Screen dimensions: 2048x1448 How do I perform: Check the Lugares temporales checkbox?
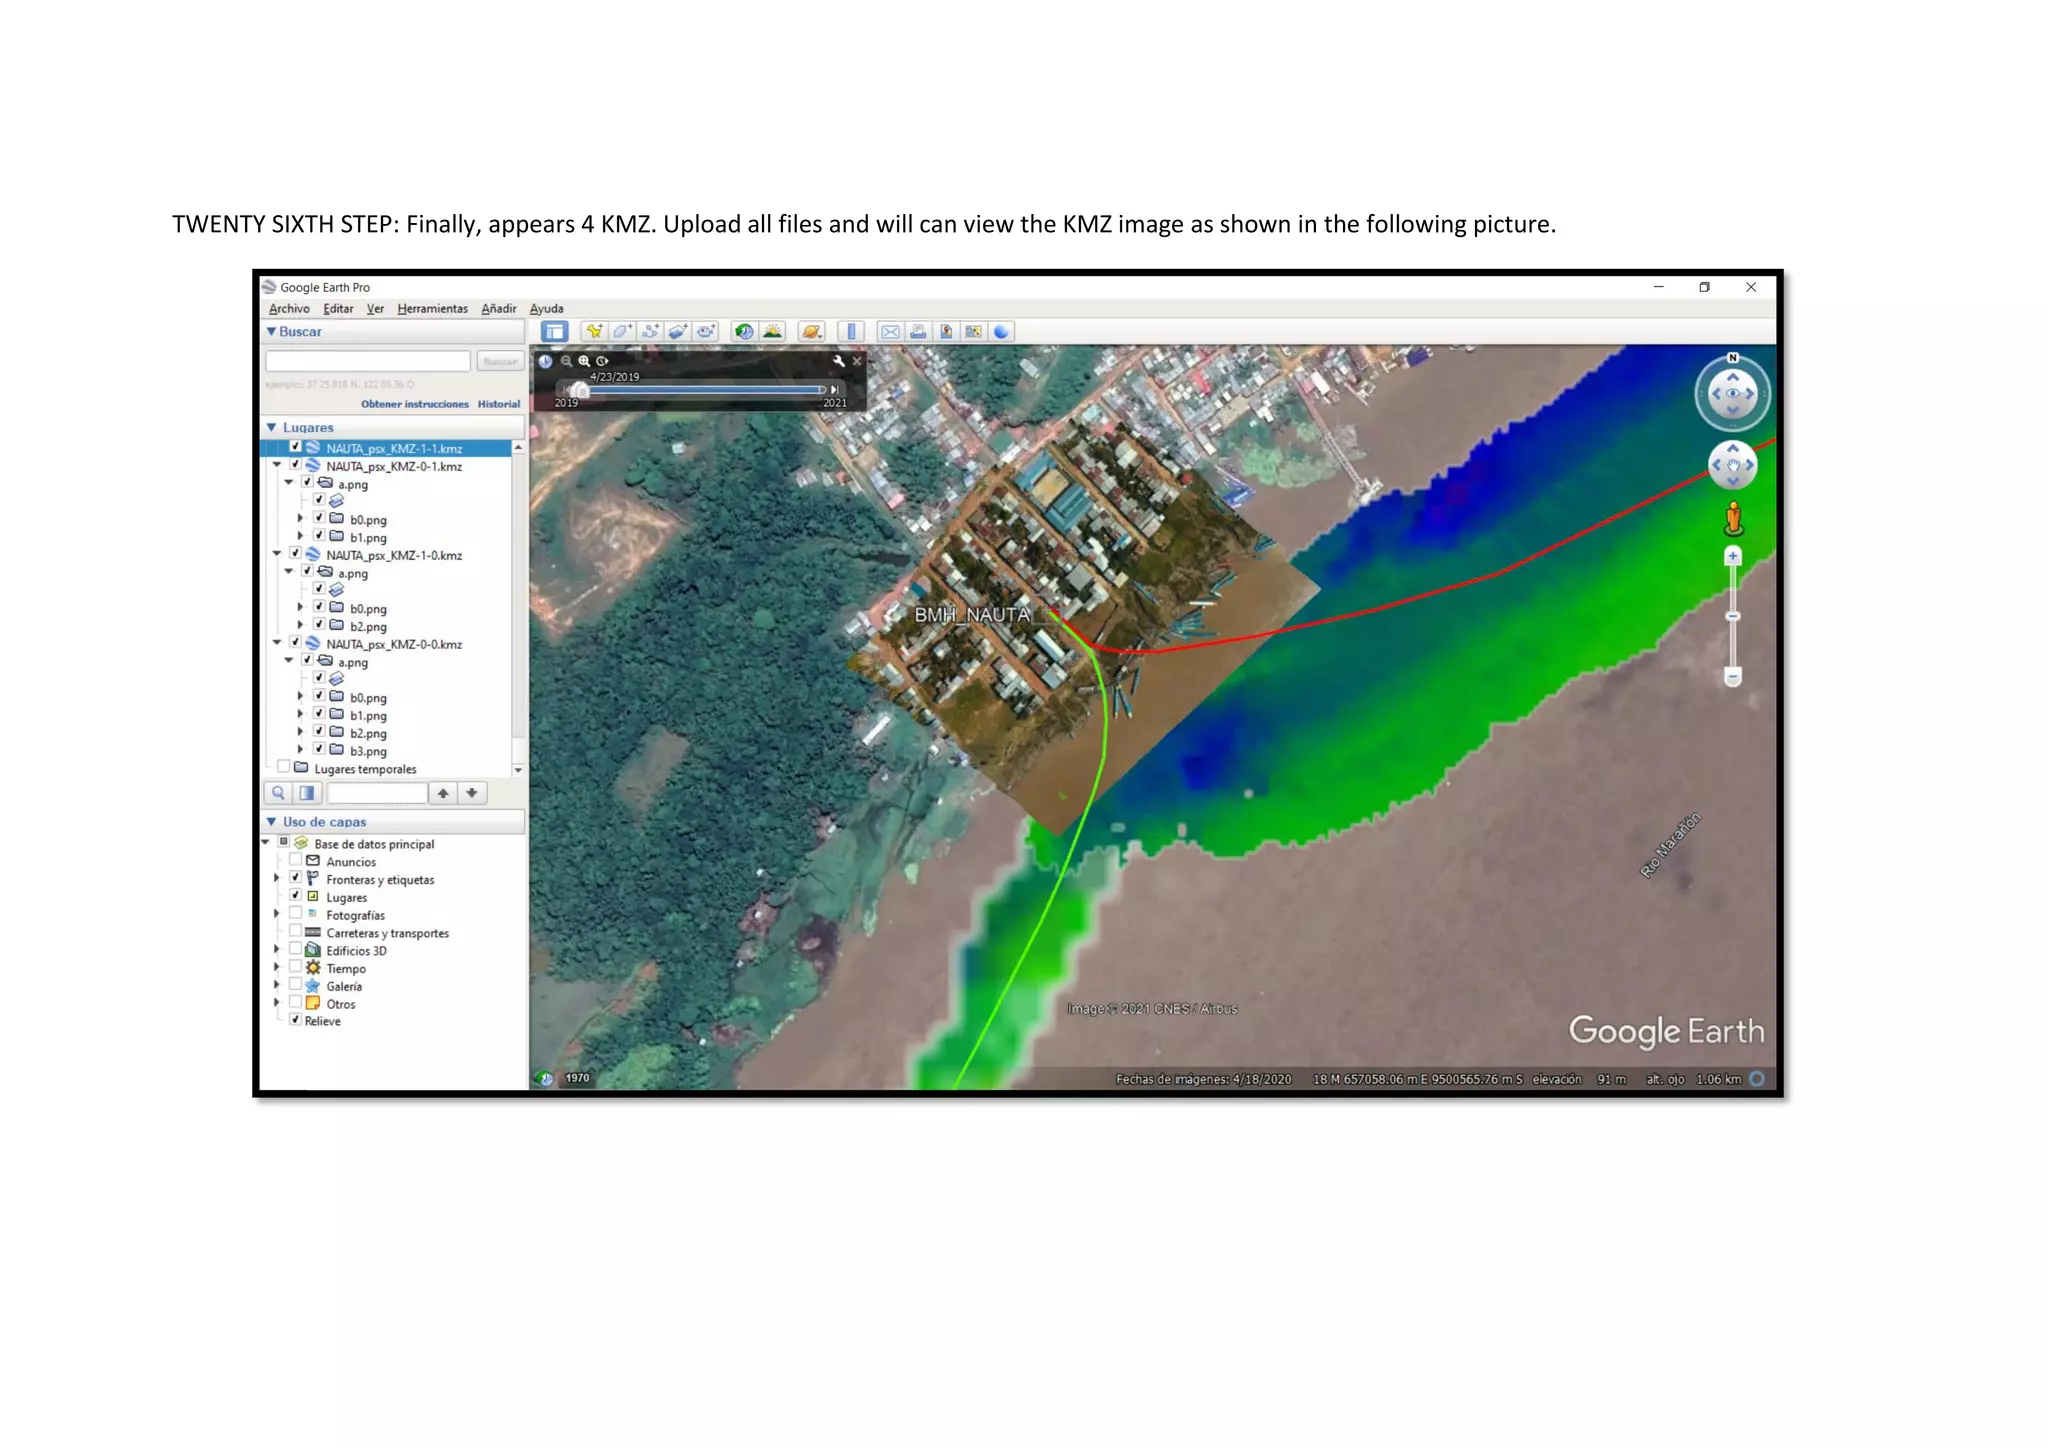click(x=284, y=768)
